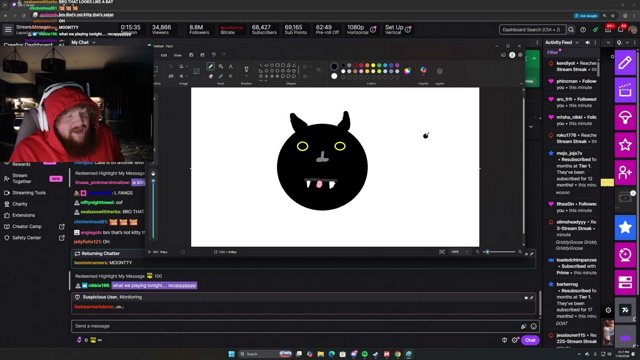Click the Redo arrow in Paint
This screenshot has height=360, width=640.
pyautogui.click(x=224, y=55)
